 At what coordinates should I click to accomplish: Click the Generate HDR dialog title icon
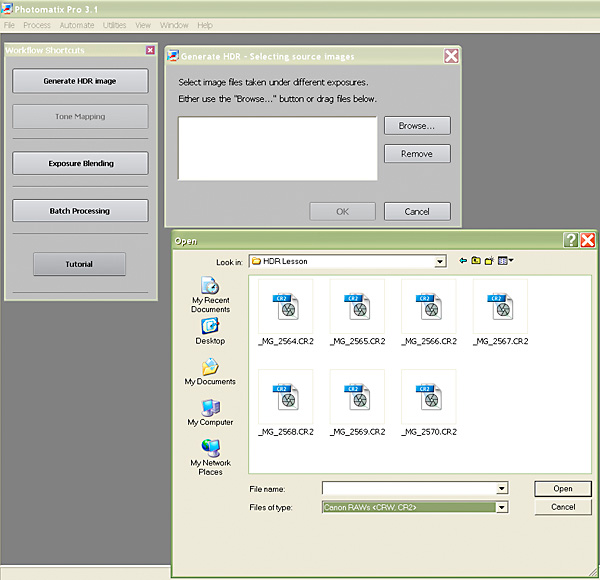173,56
